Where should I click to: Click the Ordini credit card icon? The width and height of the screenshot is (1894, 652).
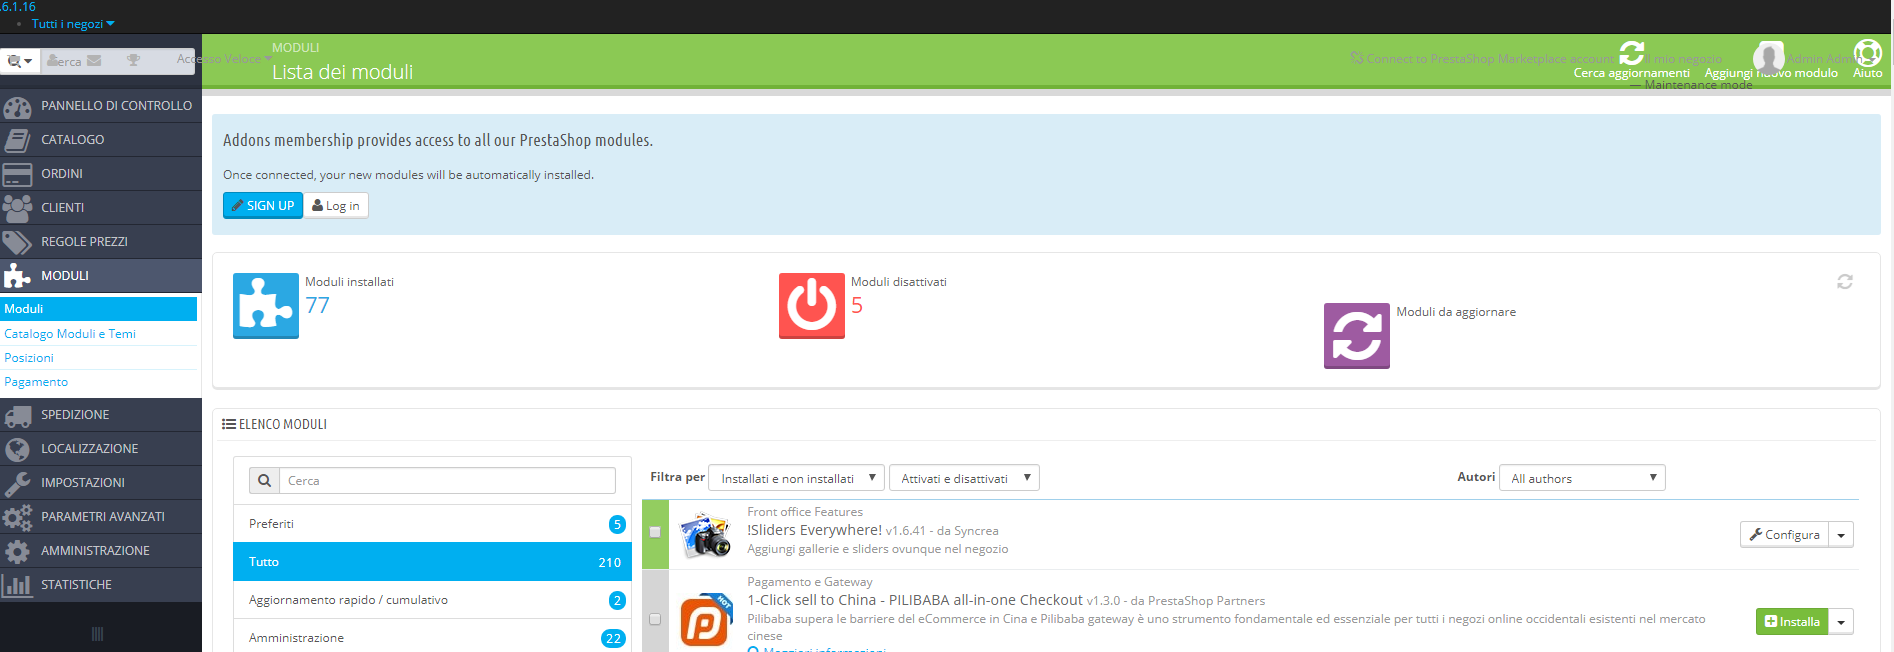17,174
